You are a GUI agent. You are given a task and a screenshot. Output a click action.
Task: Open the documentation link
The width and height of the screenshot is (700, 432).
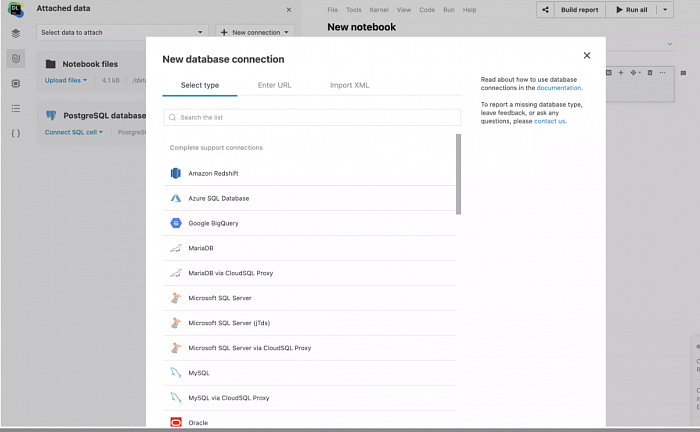point(559,88)
